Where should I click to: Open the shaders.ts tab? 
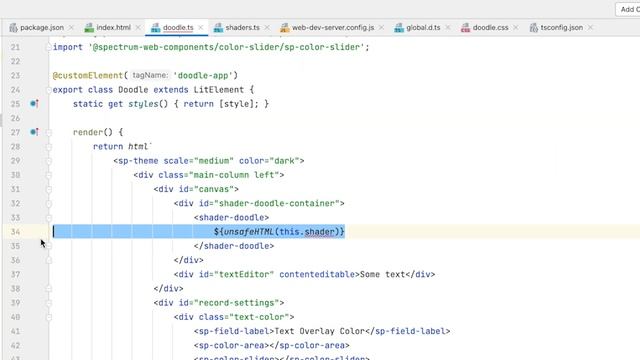pos(242,27)
